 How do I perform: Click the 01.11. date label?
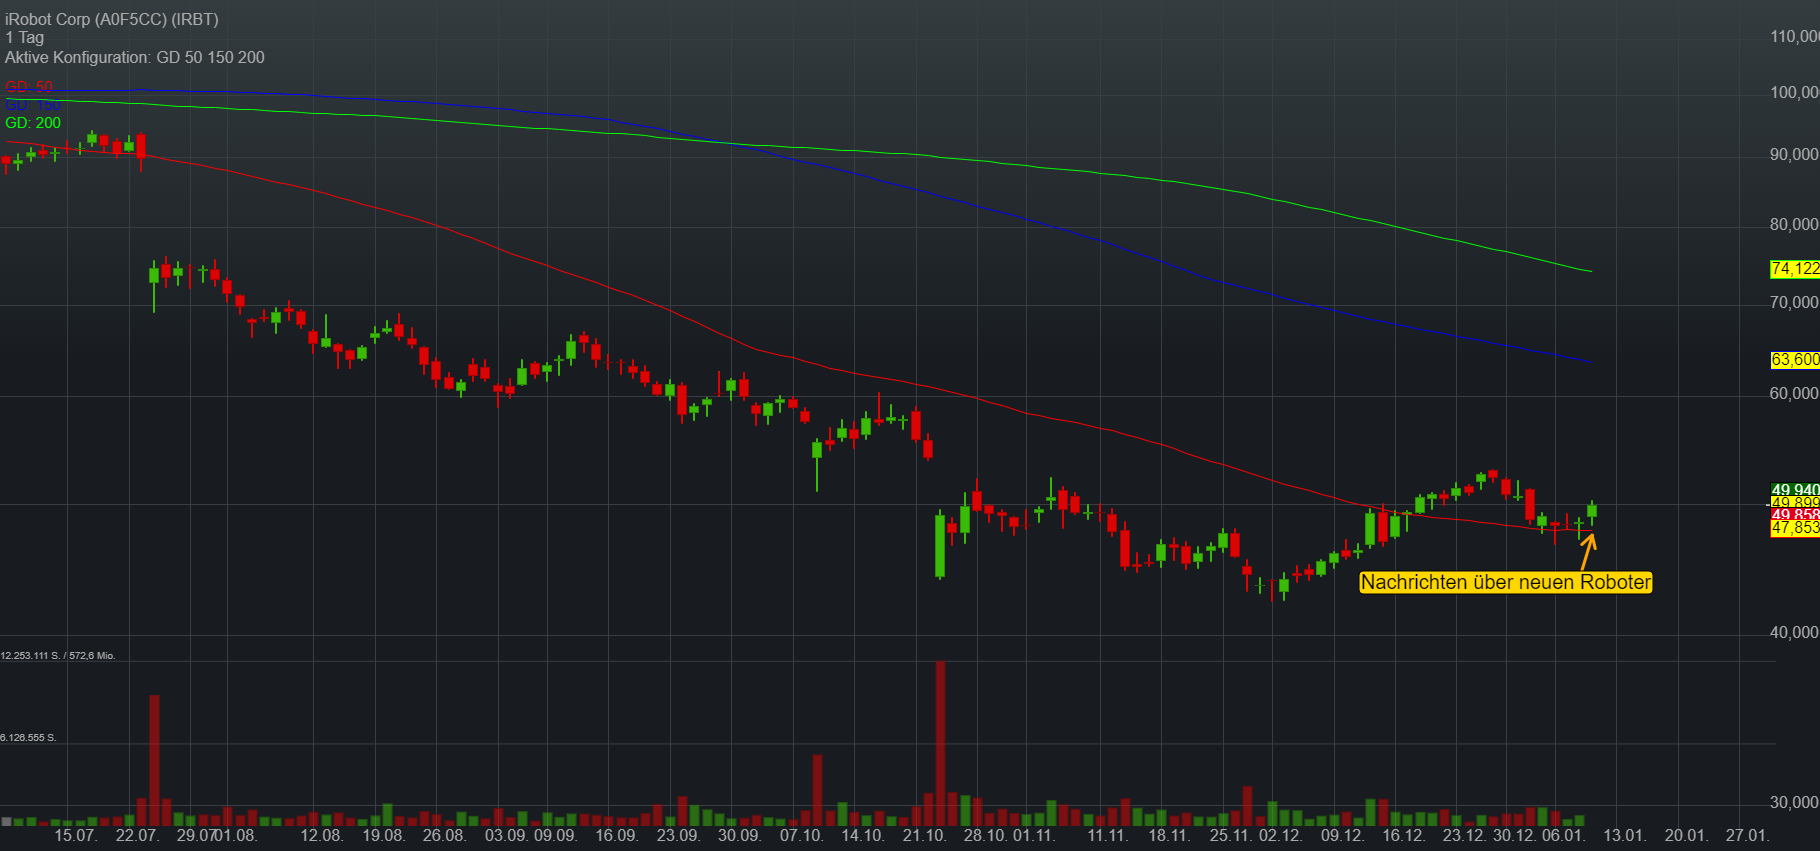pos(1033,836)
